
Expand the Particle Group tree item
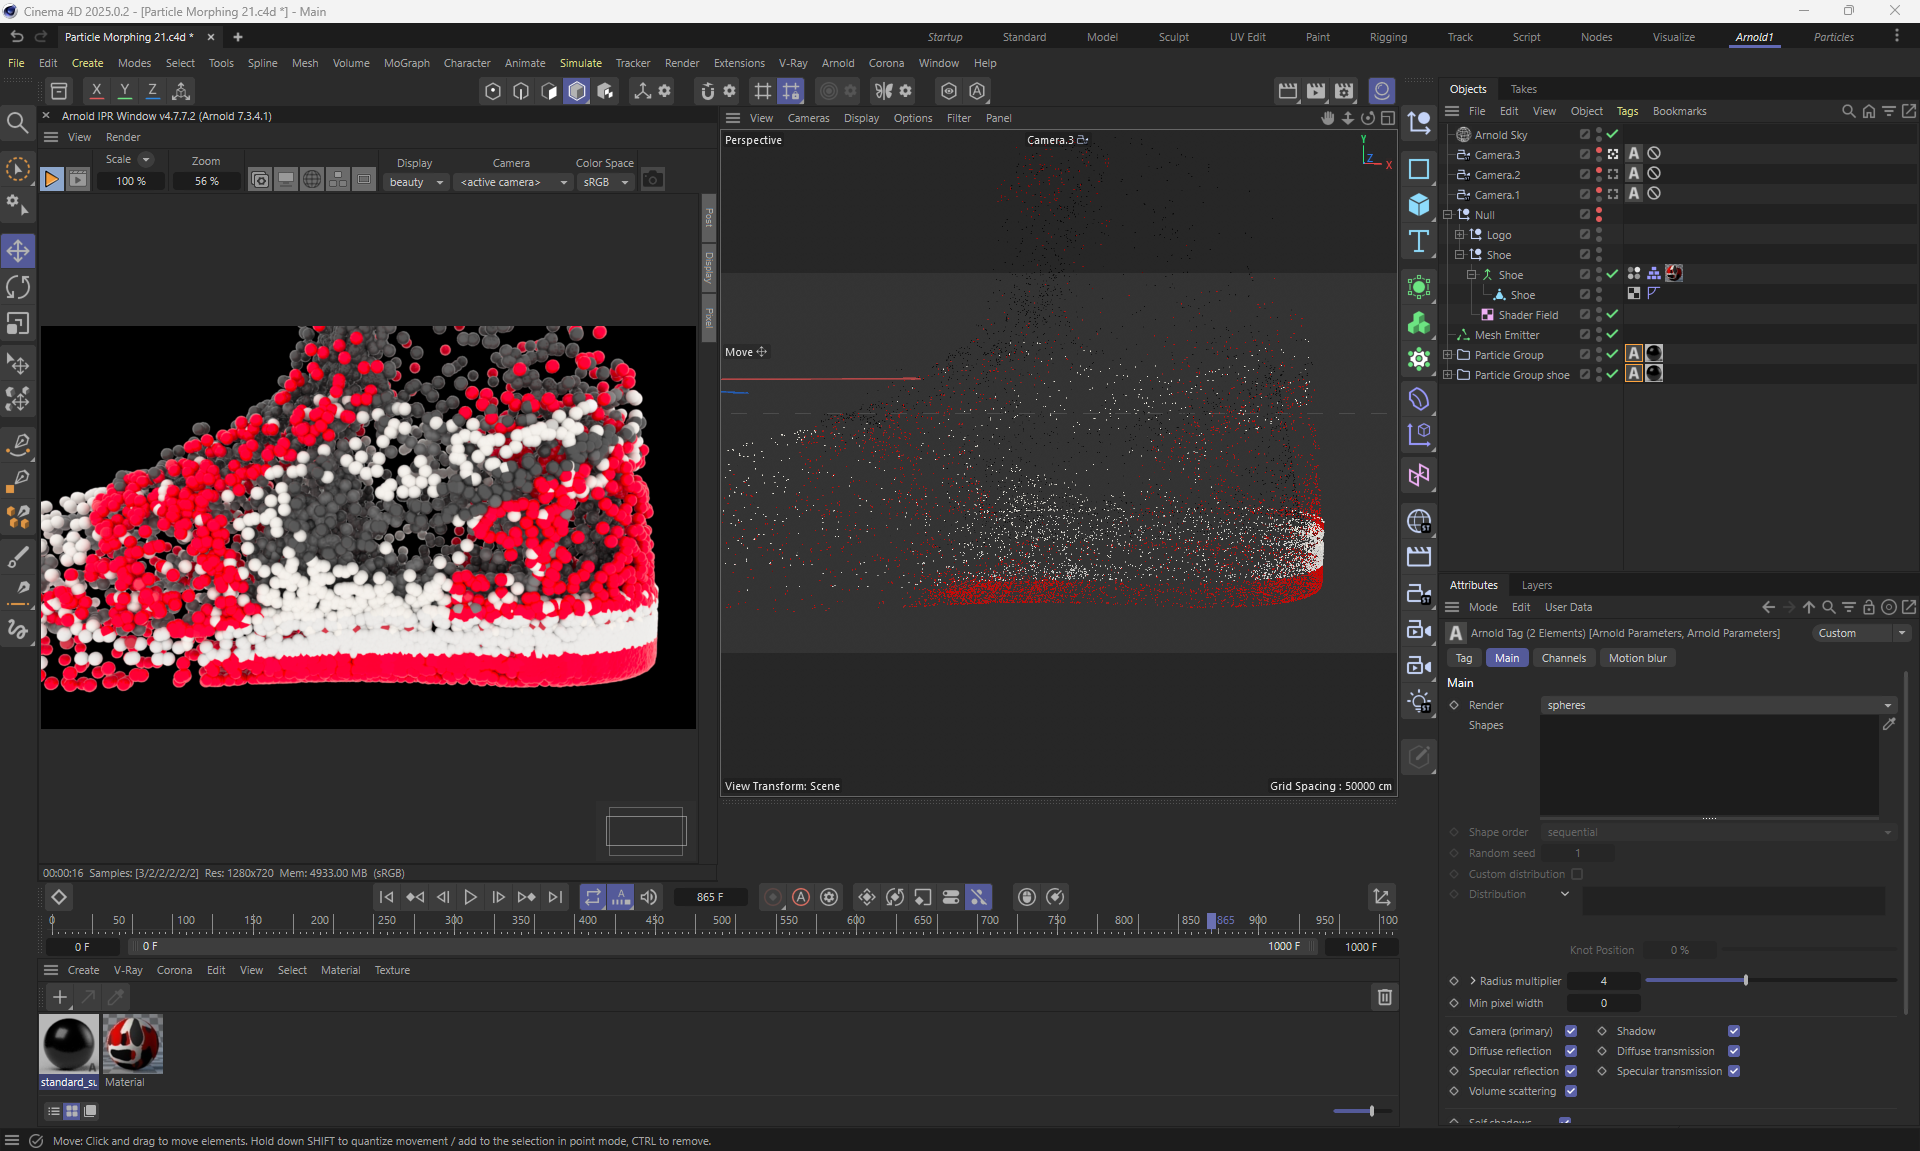pos(1448,355)
